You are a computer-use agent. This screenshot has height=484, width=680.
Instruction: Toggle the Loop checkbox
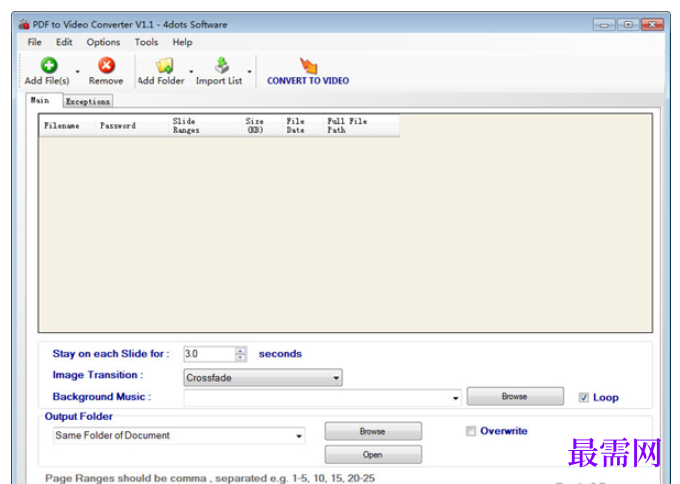click(x=584, y=398)
